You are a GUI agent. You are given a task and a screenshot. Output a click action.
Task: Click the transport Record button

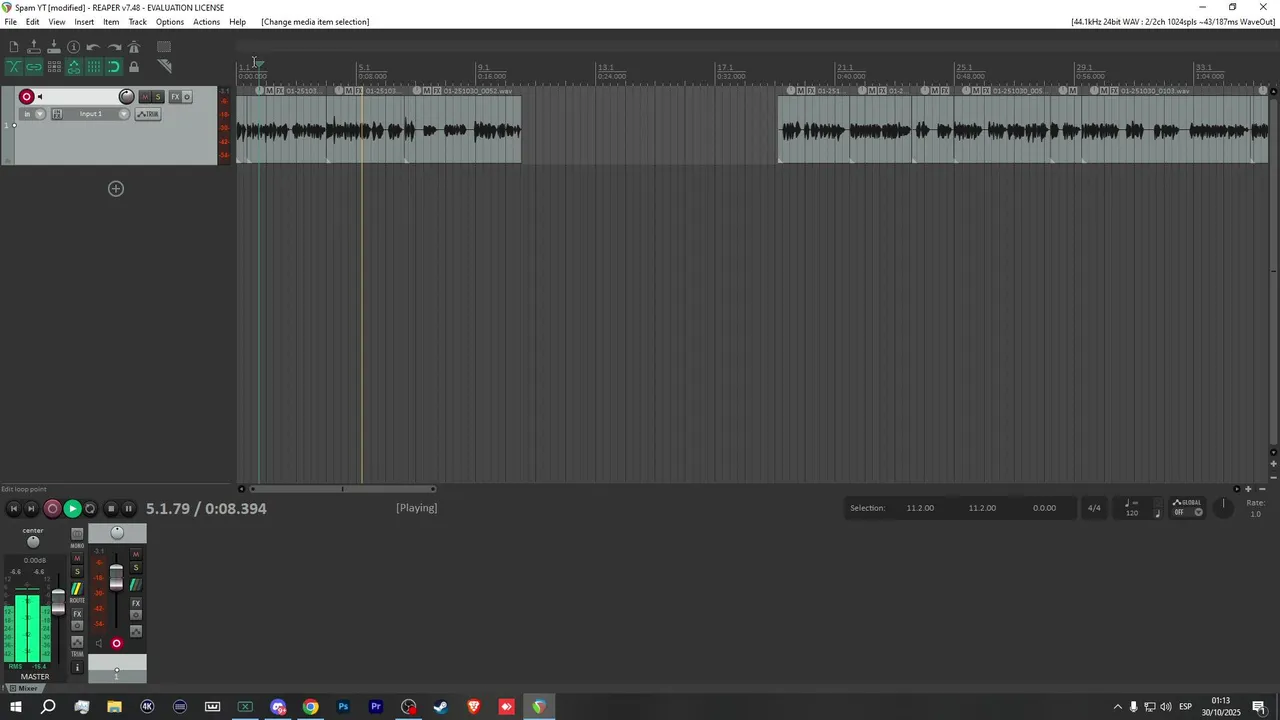coord(53,509)
